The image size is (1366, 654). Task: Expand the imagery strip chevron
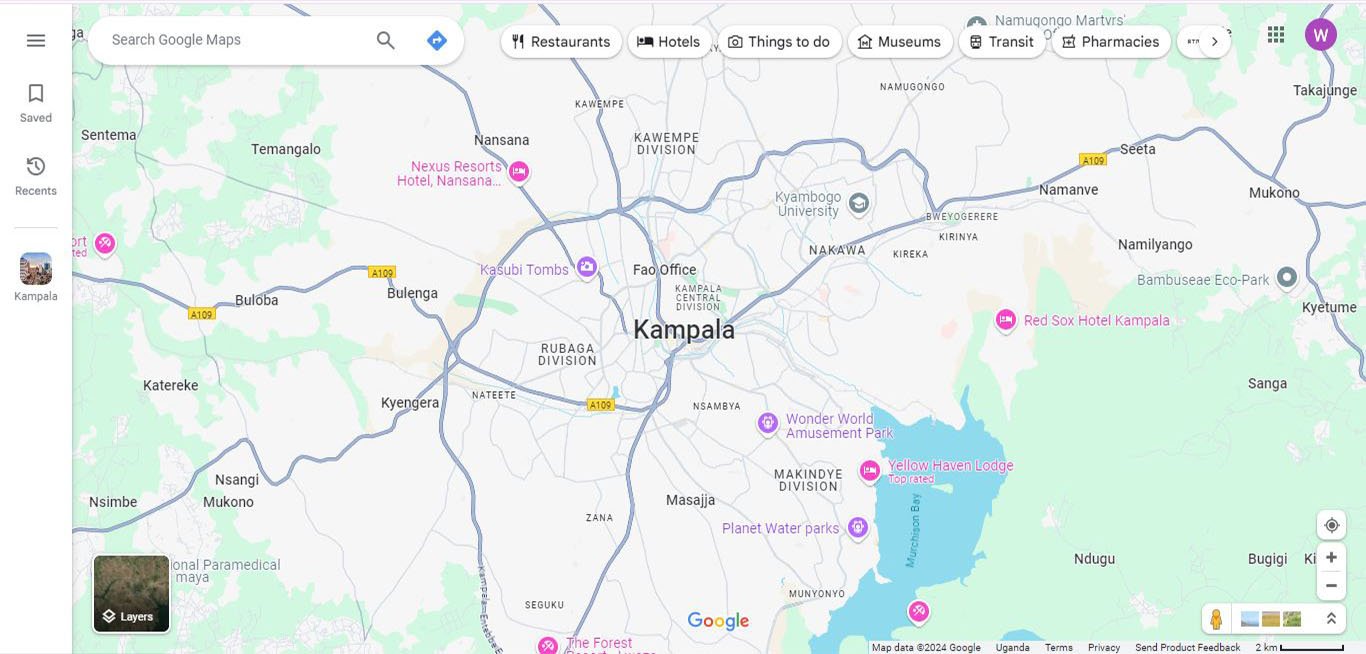pyautogui.click(x=1331, y=619)
